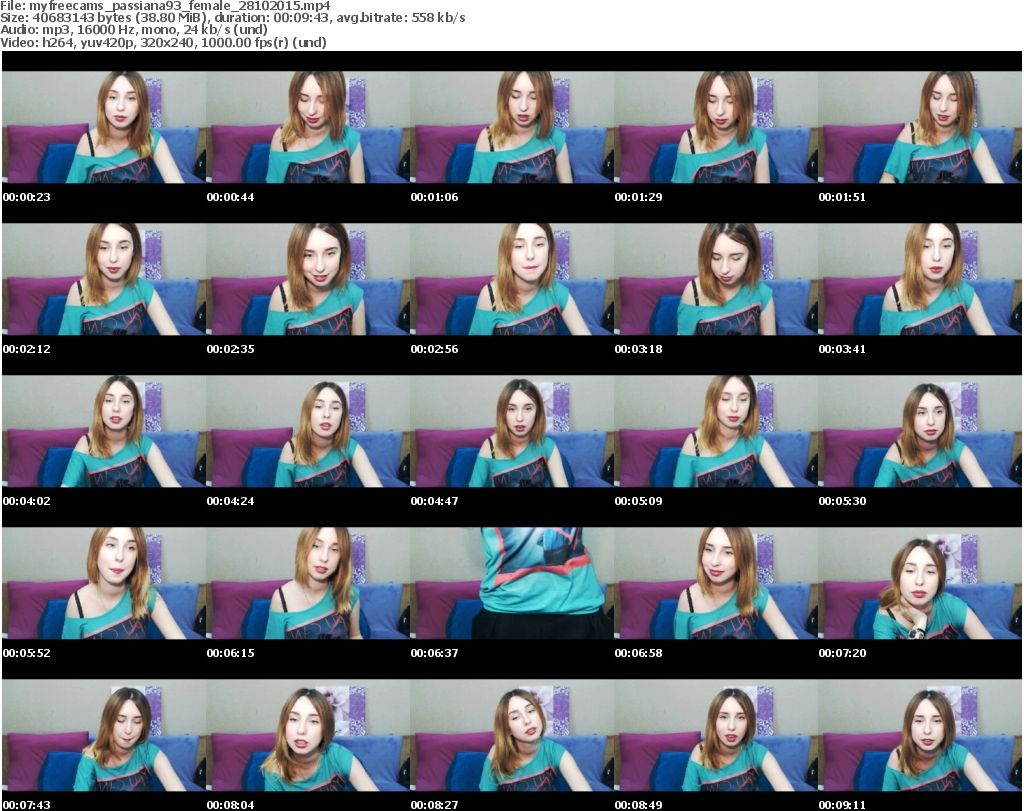Click the 00:01:51 timestamp label

842,197
